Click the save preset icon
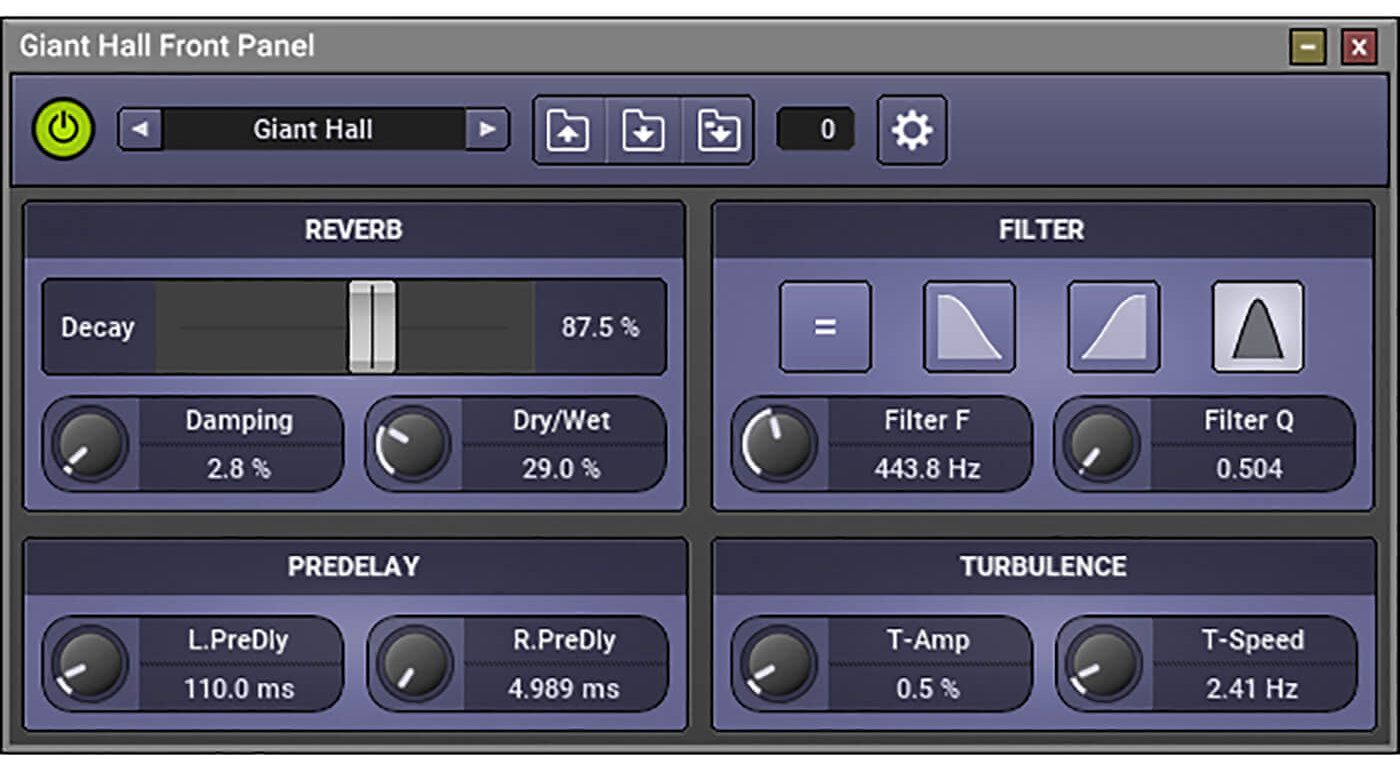This screenshot has width=1400, height=770. point(643,131)
